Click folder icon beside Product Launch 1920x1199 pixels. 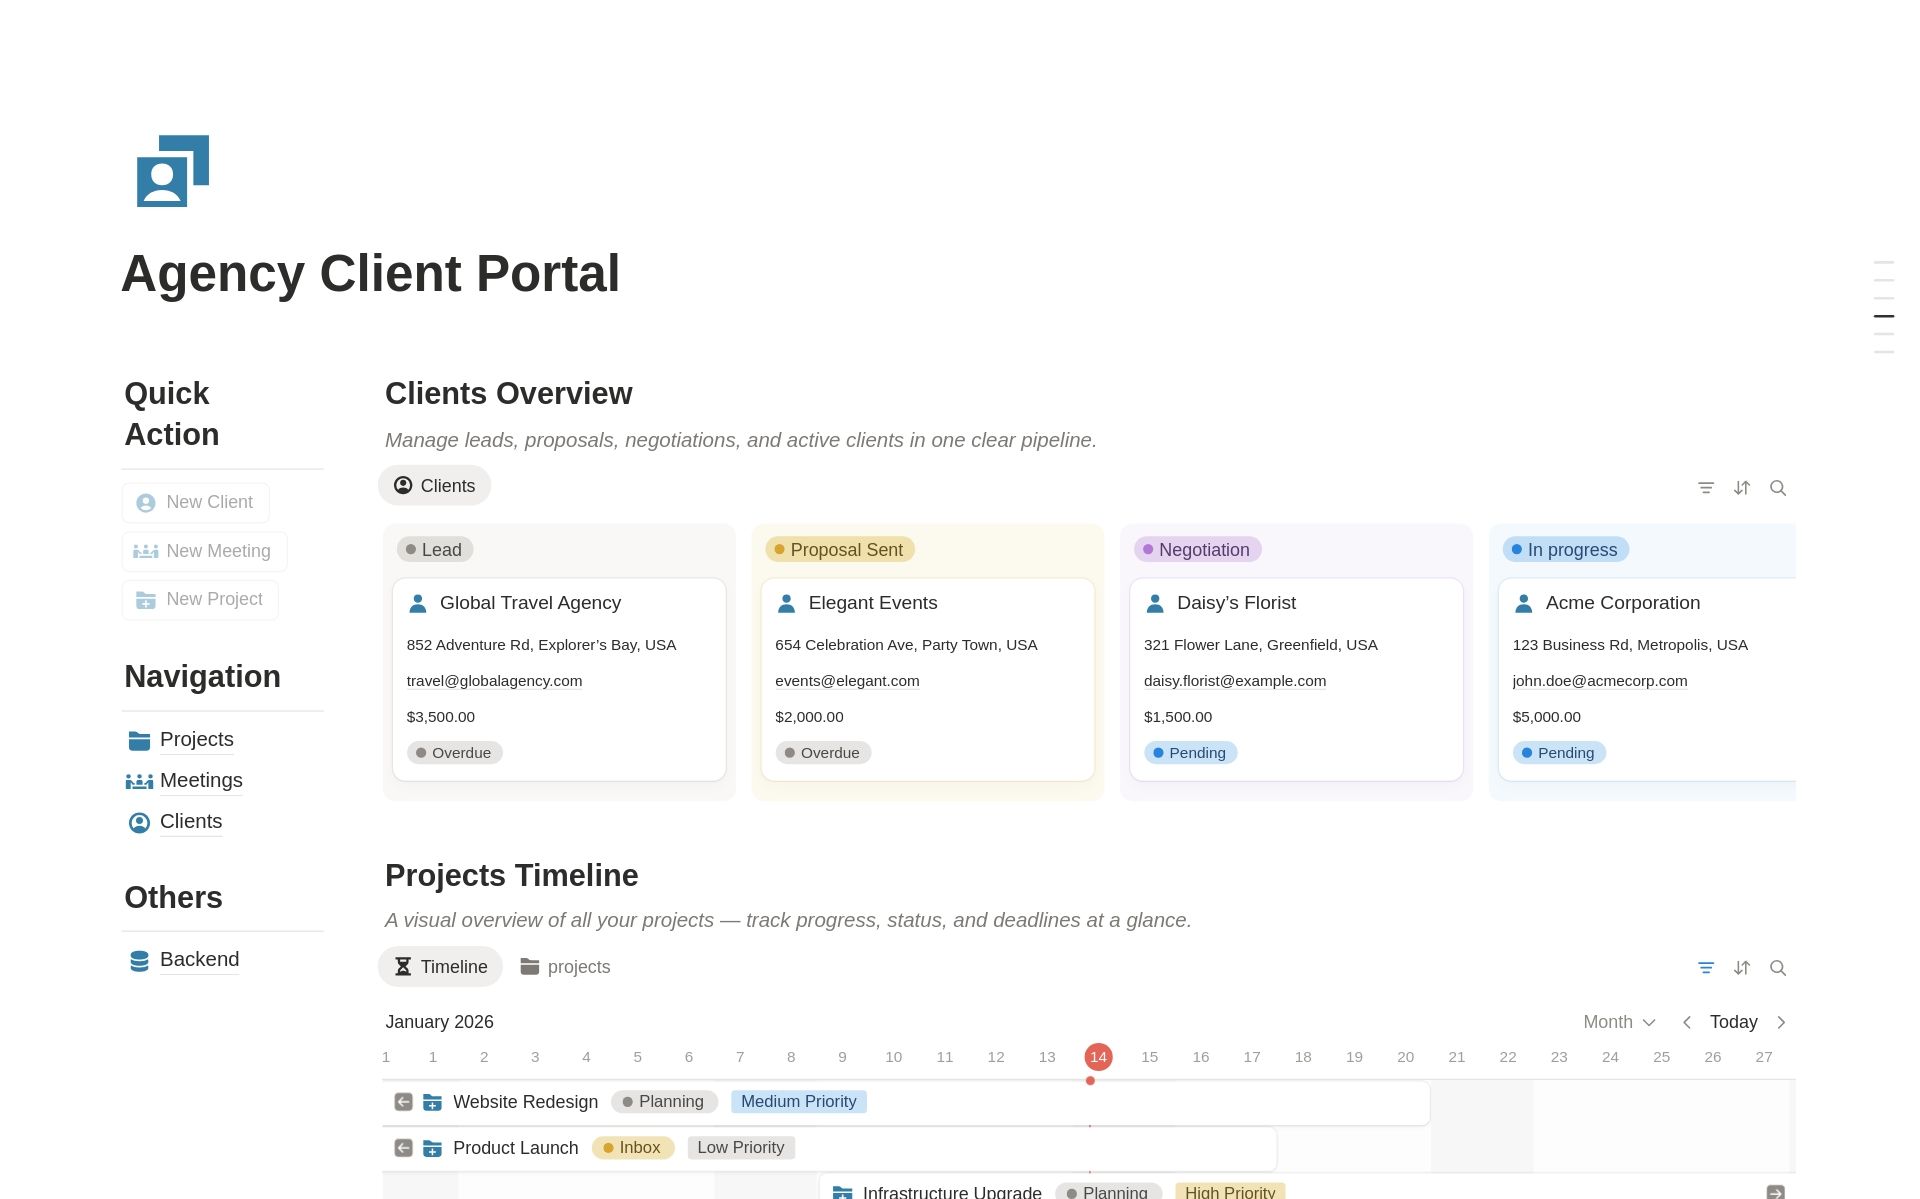(x=432, y=1148)
